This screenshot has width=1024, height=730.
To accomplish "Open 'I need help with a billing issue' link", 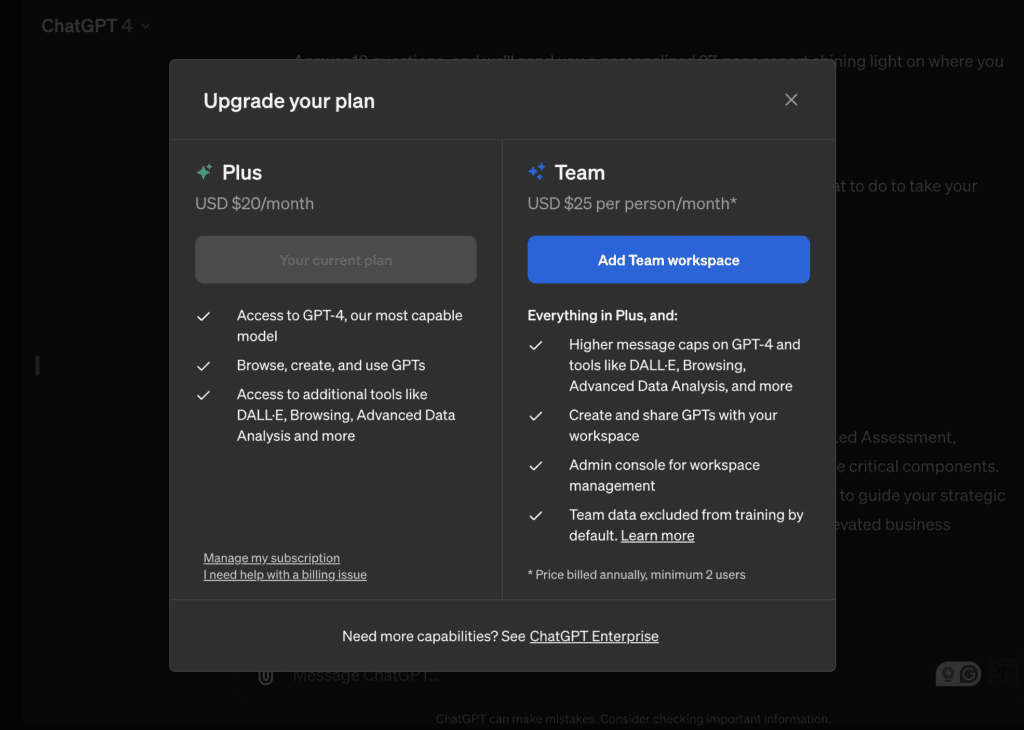I will [285, 574].
